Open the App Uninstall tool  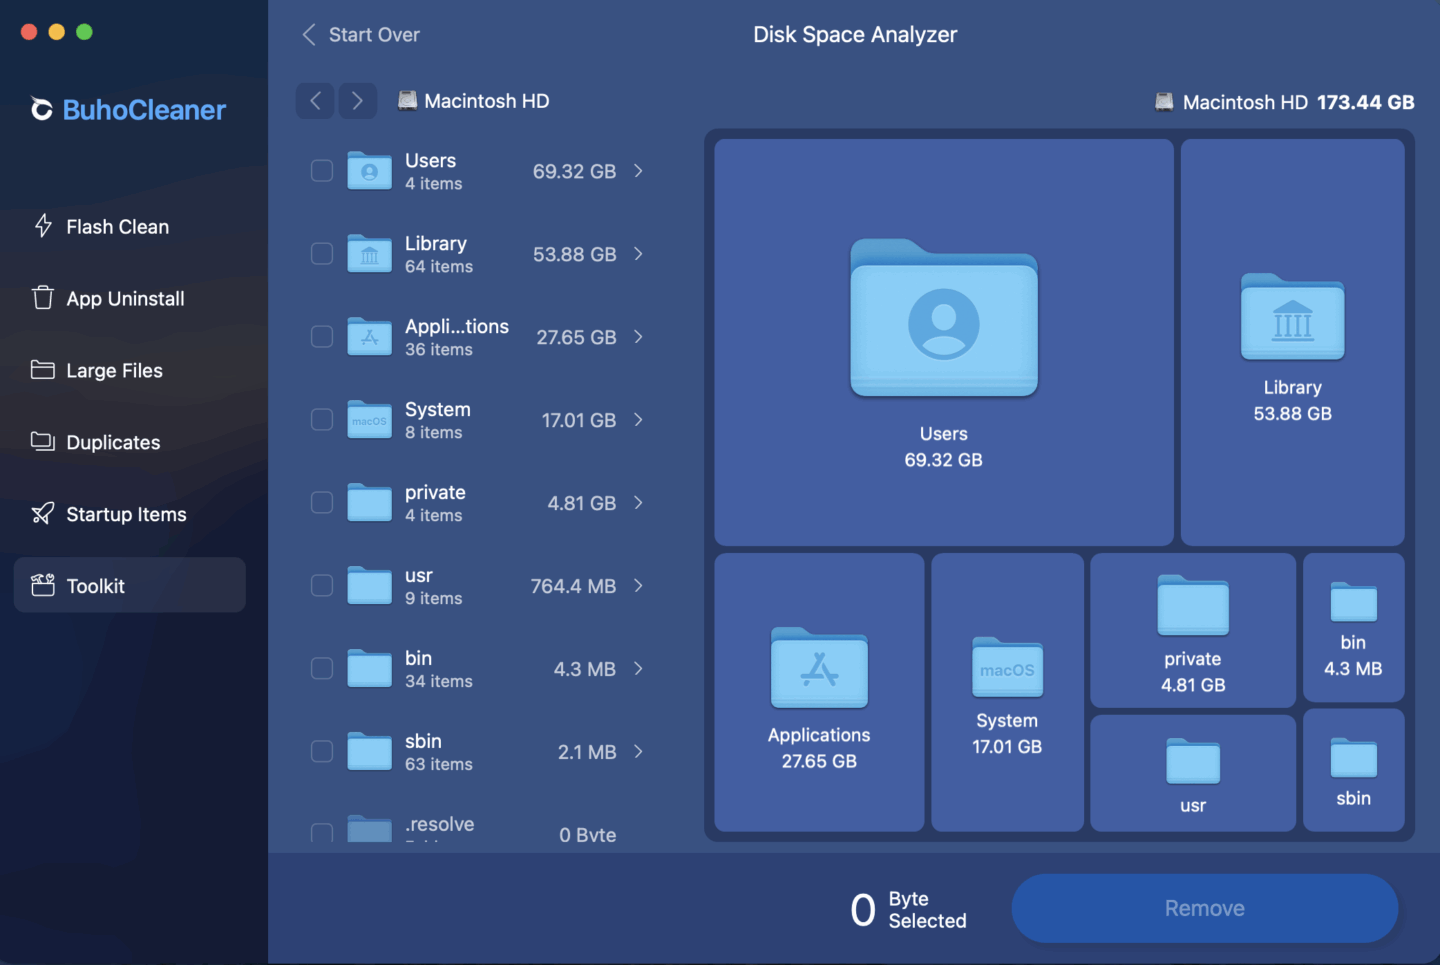(124, 298)
